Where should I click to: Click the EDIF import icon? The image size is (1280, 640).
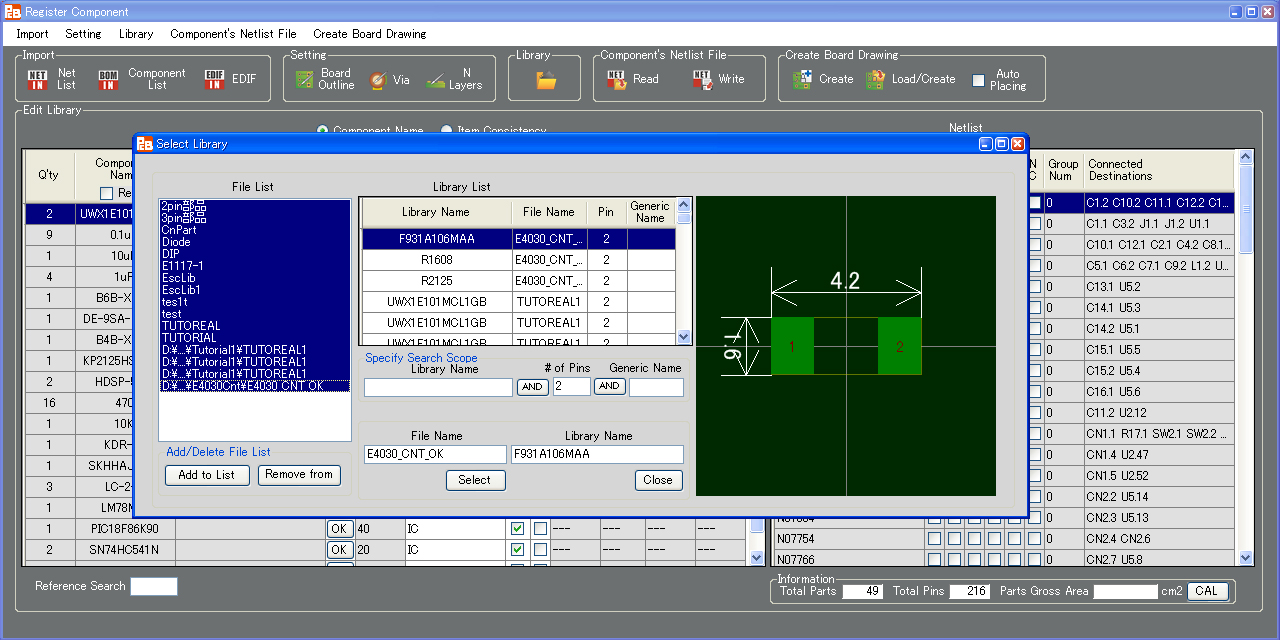pos(214,80)
